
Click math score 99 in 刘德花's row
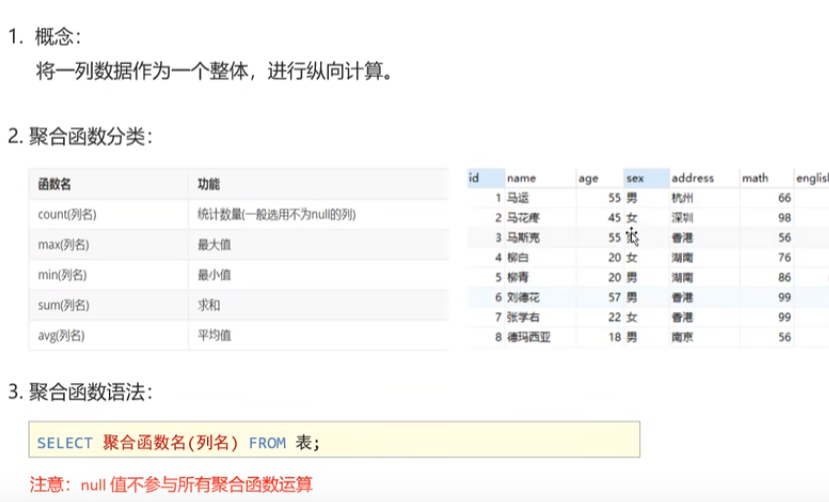(x=784, y=298)
